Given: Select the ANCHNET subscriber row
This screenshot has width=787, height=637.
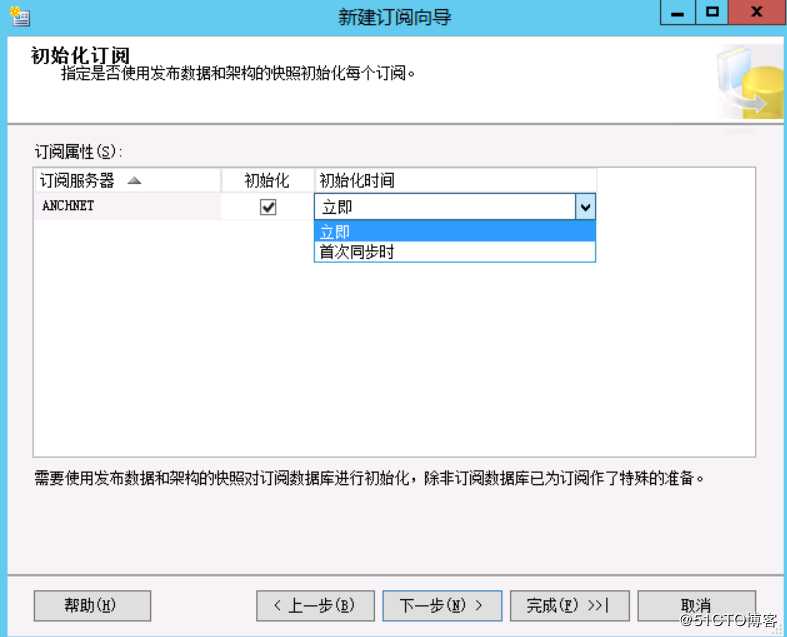Looking at the screenshot, I should (128, 206).
